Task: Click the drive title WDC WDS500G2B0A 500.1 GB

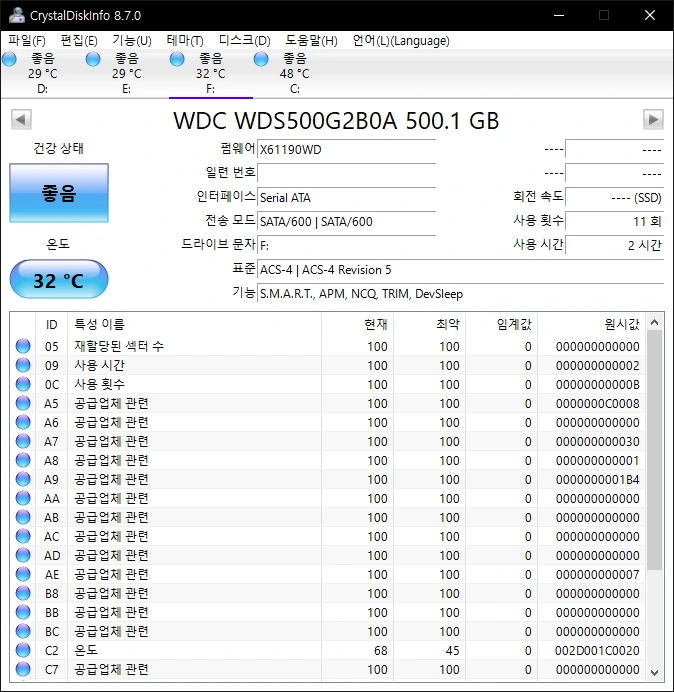Action: pos(336,120)
